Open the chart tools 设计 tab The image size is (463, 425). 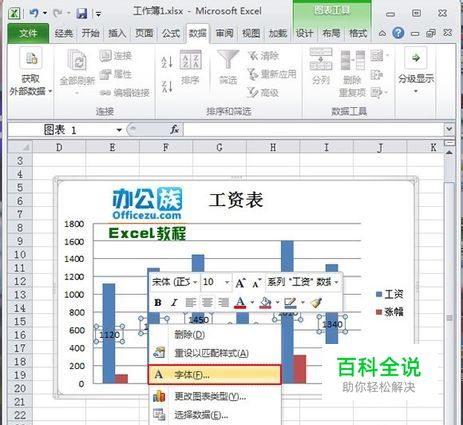coord(304,33)
